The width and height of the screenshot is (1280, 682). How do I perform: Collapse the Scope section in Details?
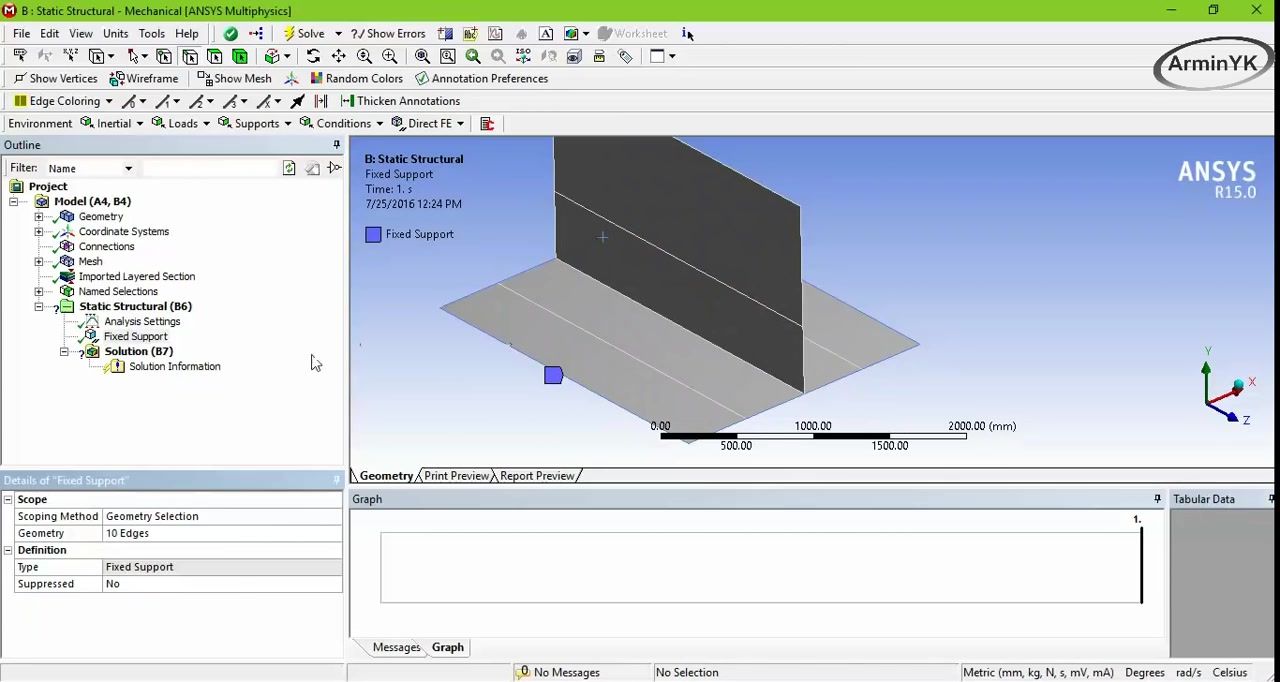click(8, 499)
